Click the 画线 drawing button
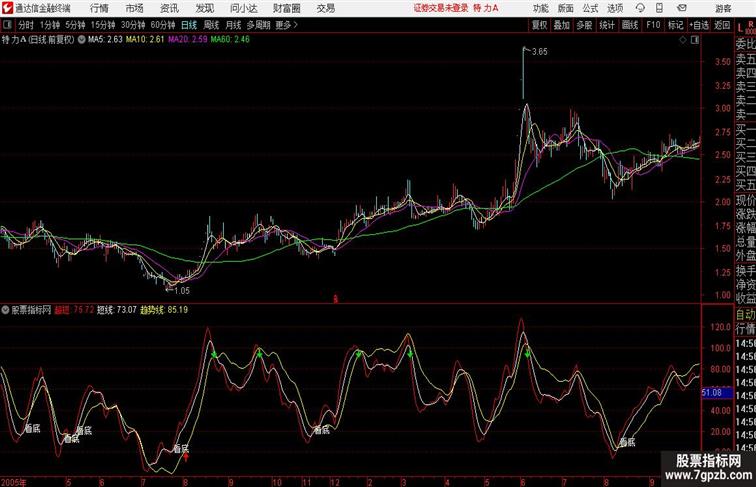The height and width of the screenshot is (487, 756). pos(630,25)
